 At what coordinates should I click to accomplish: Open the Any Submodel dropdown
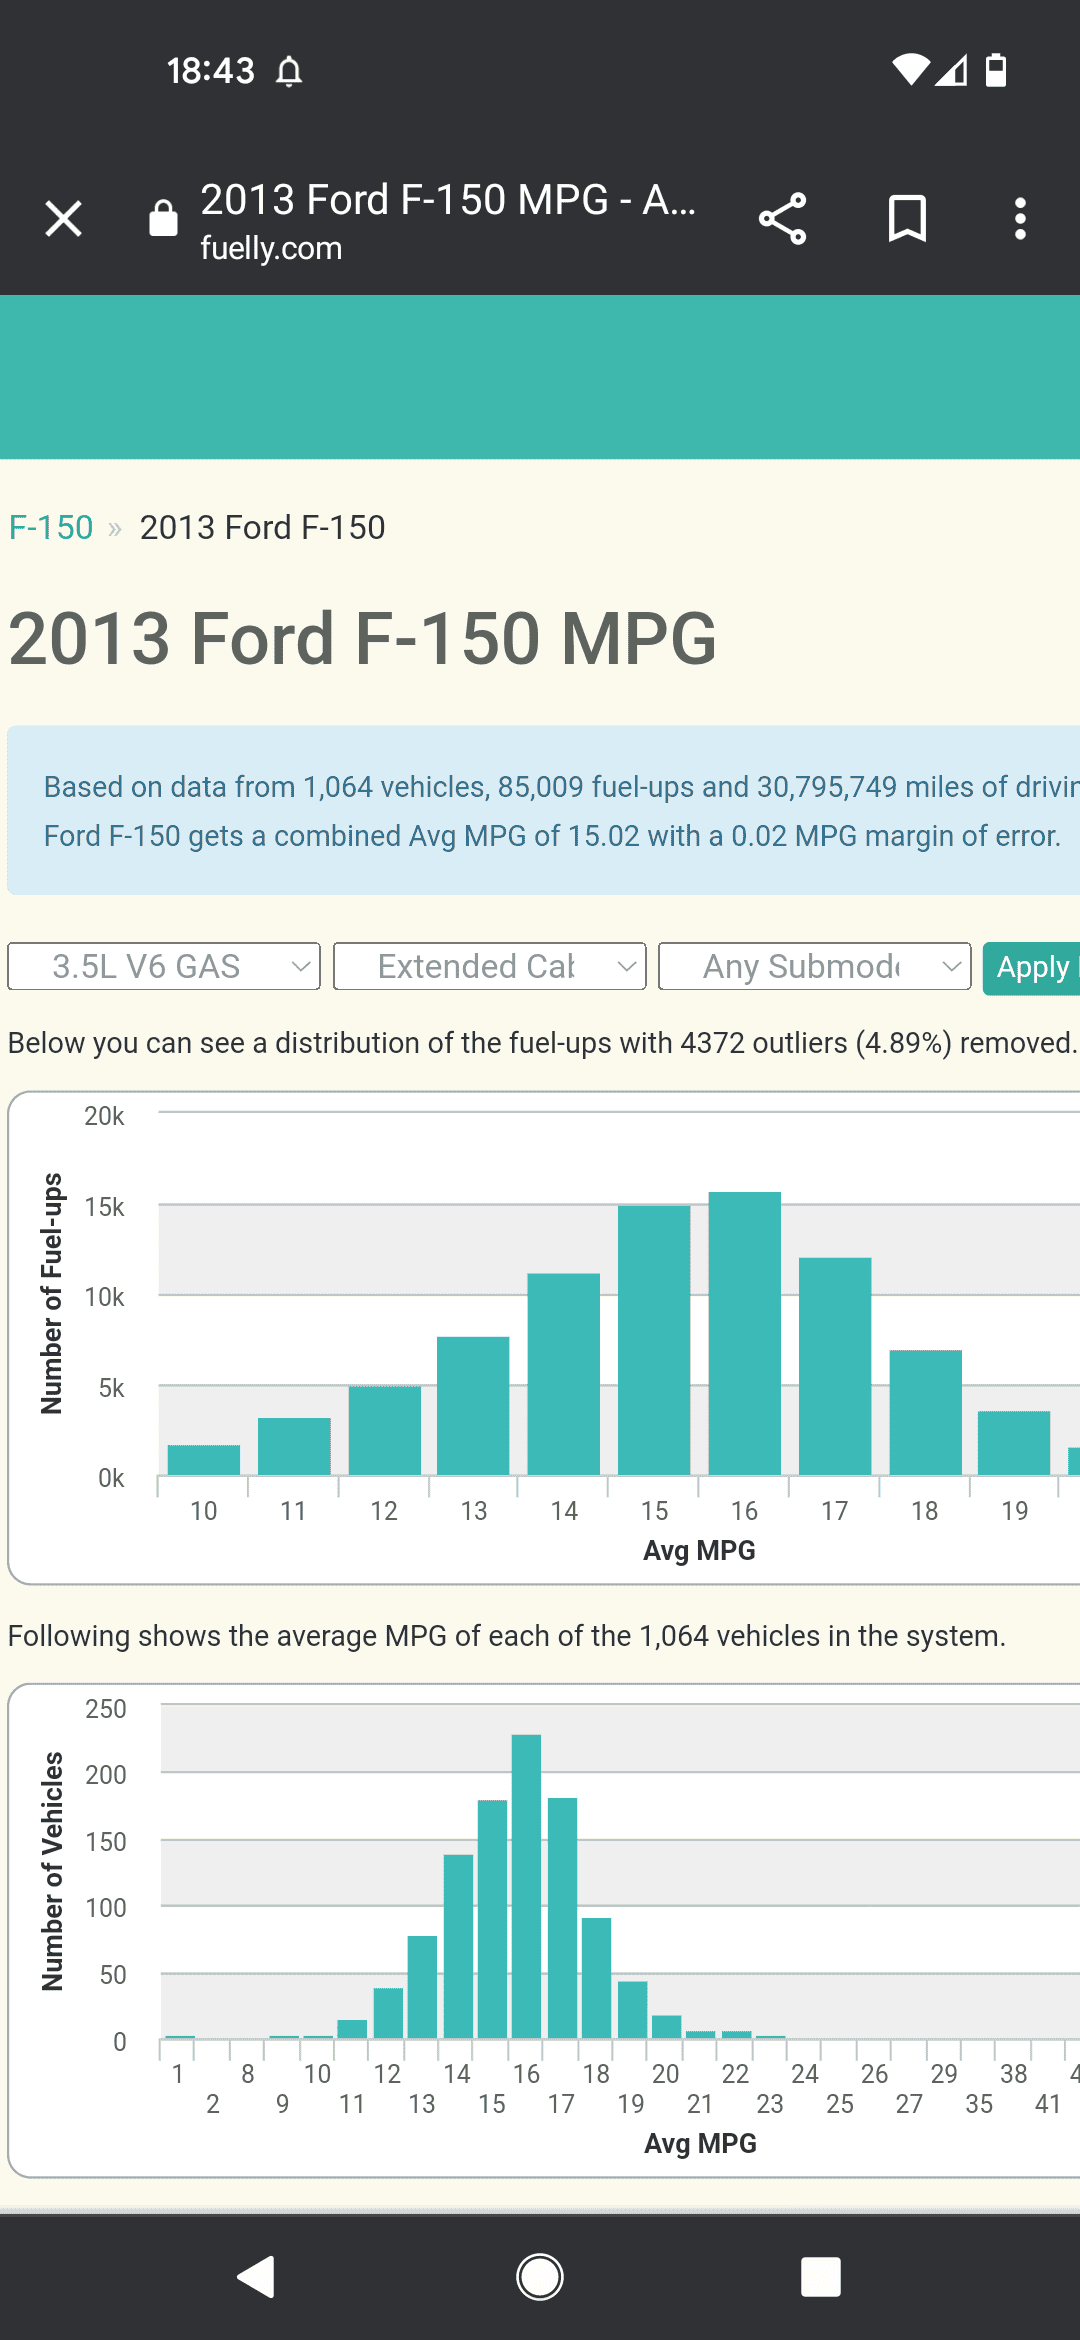(x=815, y=966)
